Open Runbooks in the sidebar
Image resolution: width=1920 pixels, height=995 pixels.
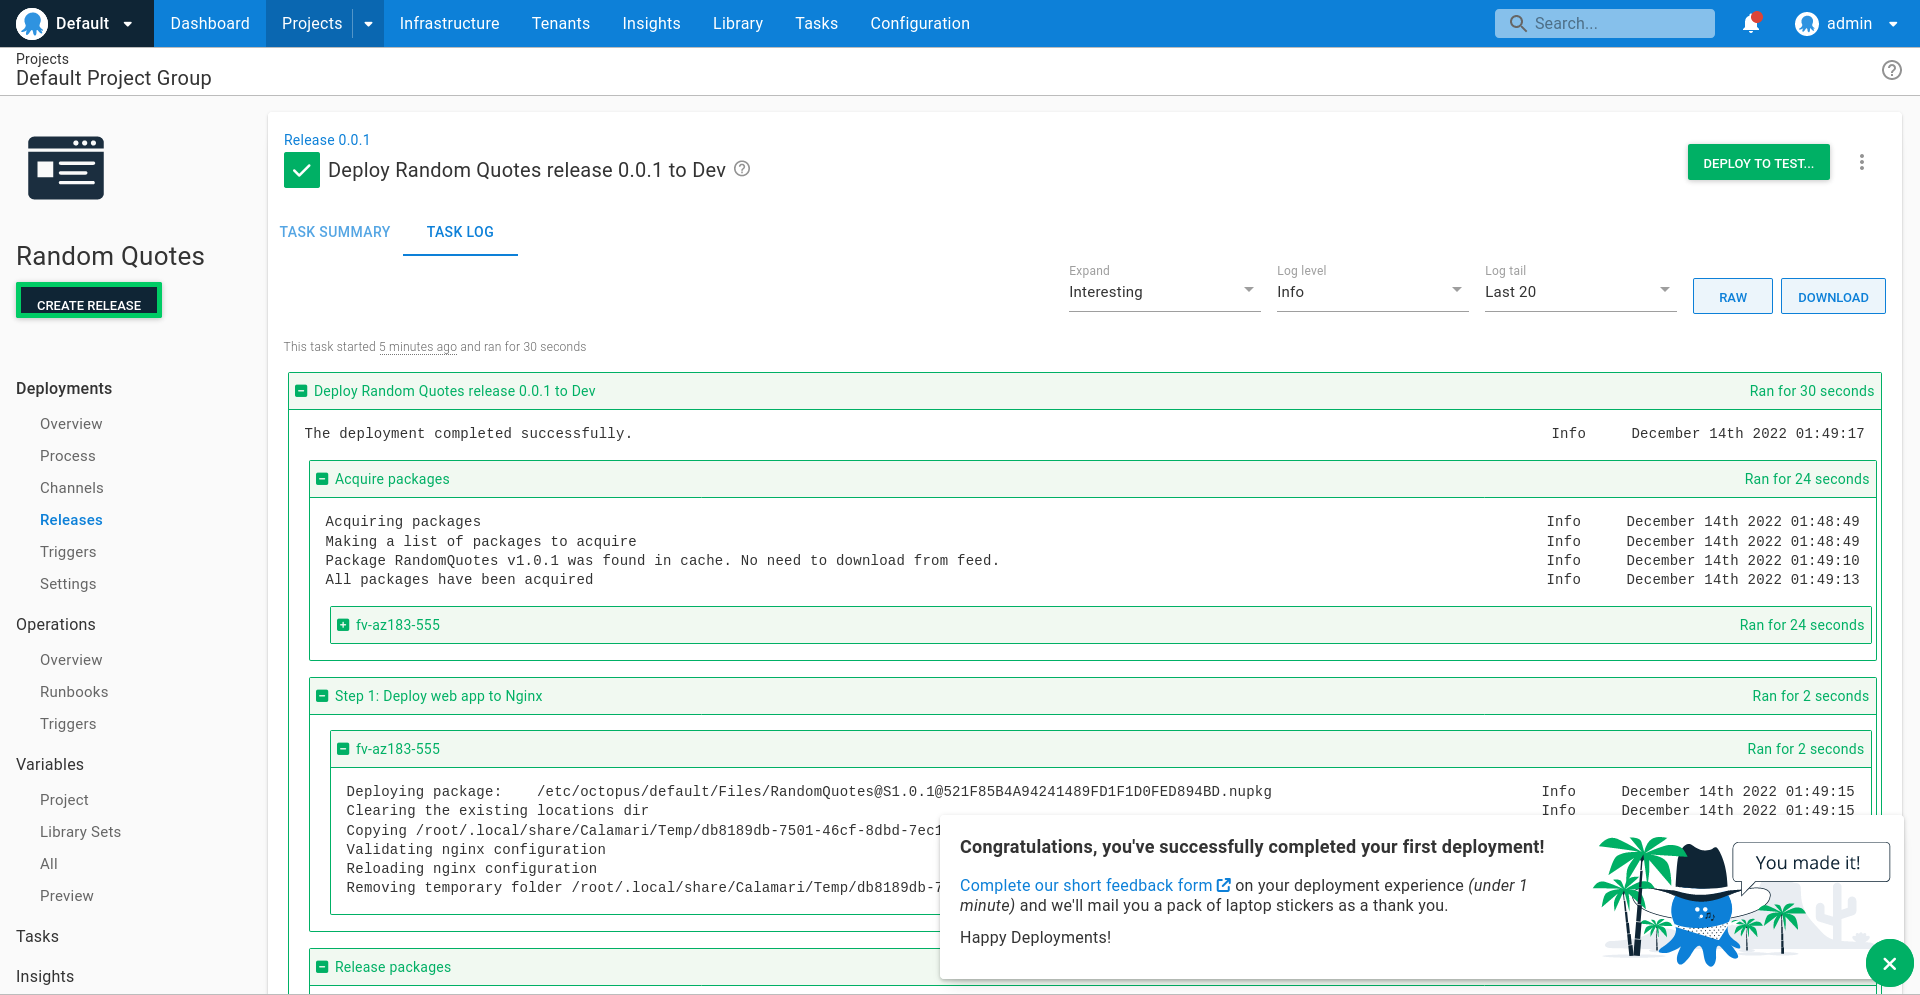tap(74, 692)
